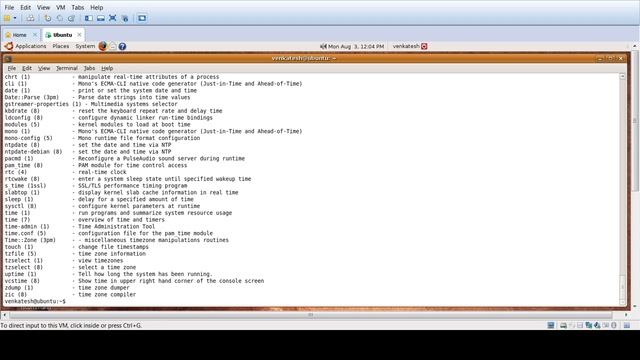The width and height of the screenshot is (640, 360).
Task: Open the VMware View menu
Action: (43, 7)
